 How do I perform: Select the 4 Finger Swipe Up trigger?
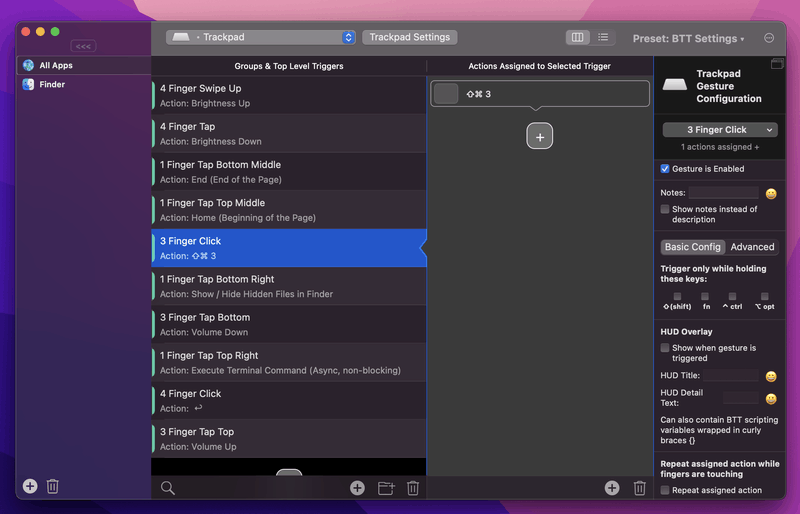[289, 95]
